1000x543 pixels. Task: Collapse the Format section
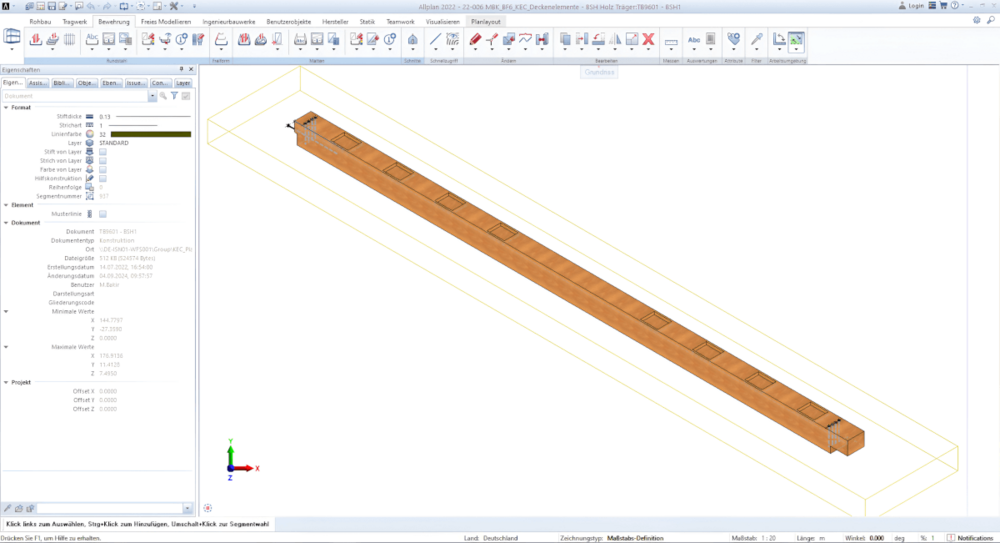pos(5,107)
